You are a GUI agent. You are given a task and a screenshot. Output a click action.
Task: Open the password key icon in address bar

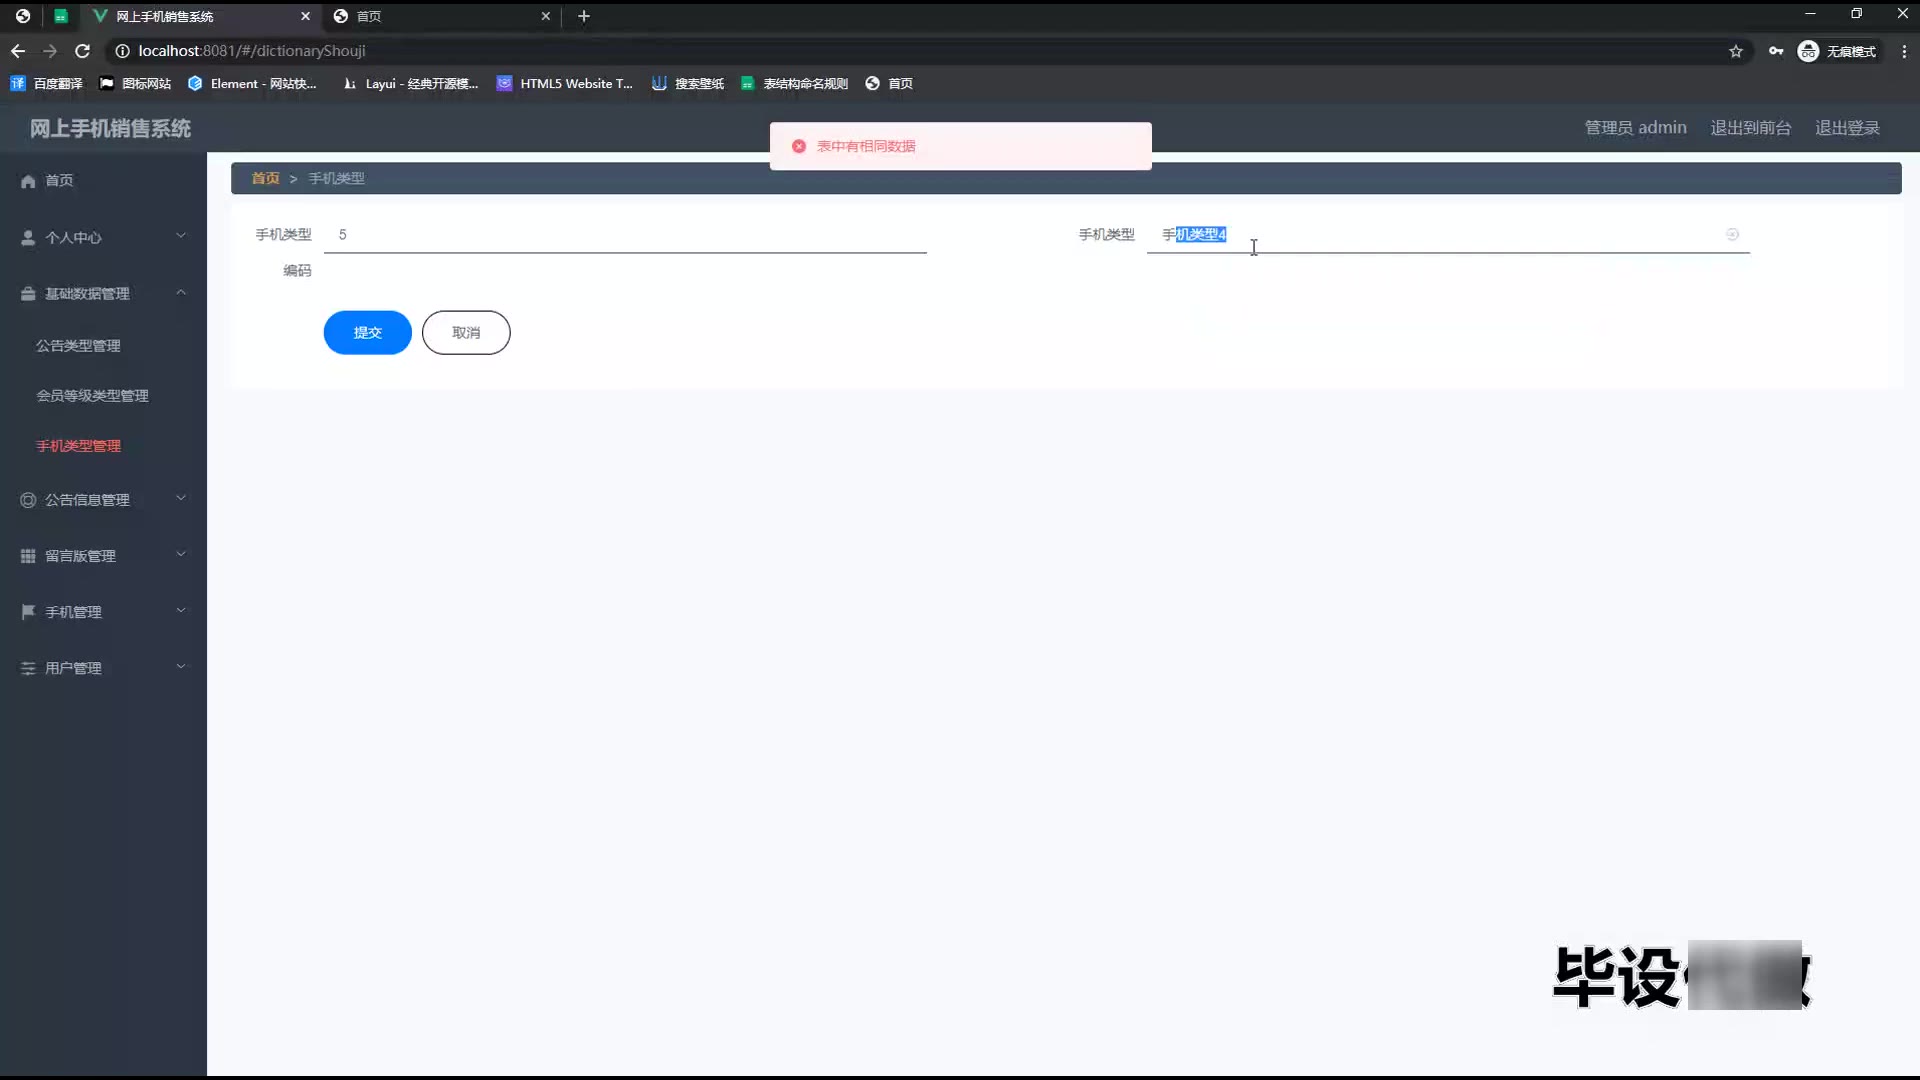[1776, 51]
